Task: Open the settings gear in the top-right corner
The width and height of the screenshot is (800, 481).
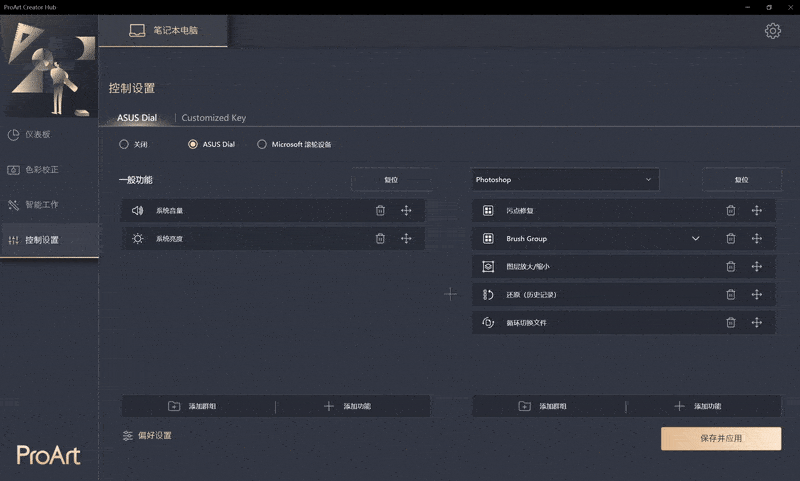Action: 772,31
